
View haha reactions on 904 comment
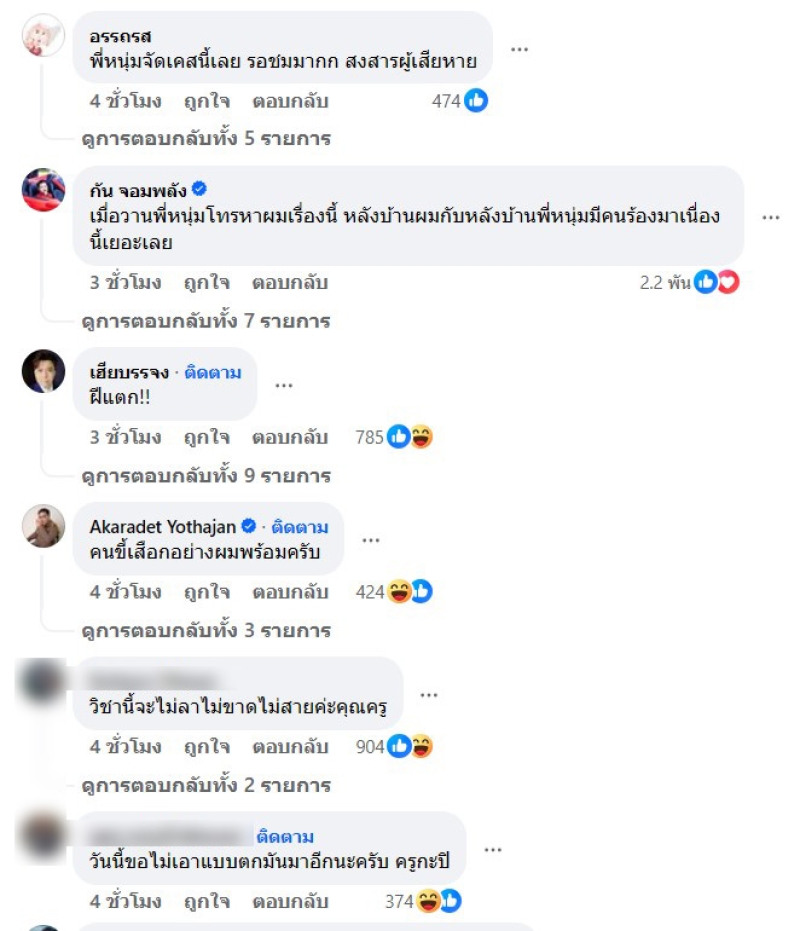point(421,746)
